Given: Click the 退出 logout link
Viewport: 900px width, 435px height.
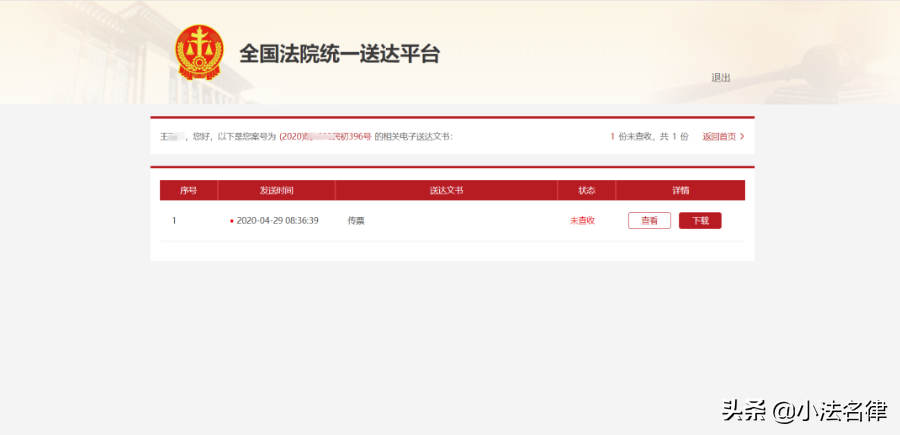Looking at the screenshot, I should [721, 78].
